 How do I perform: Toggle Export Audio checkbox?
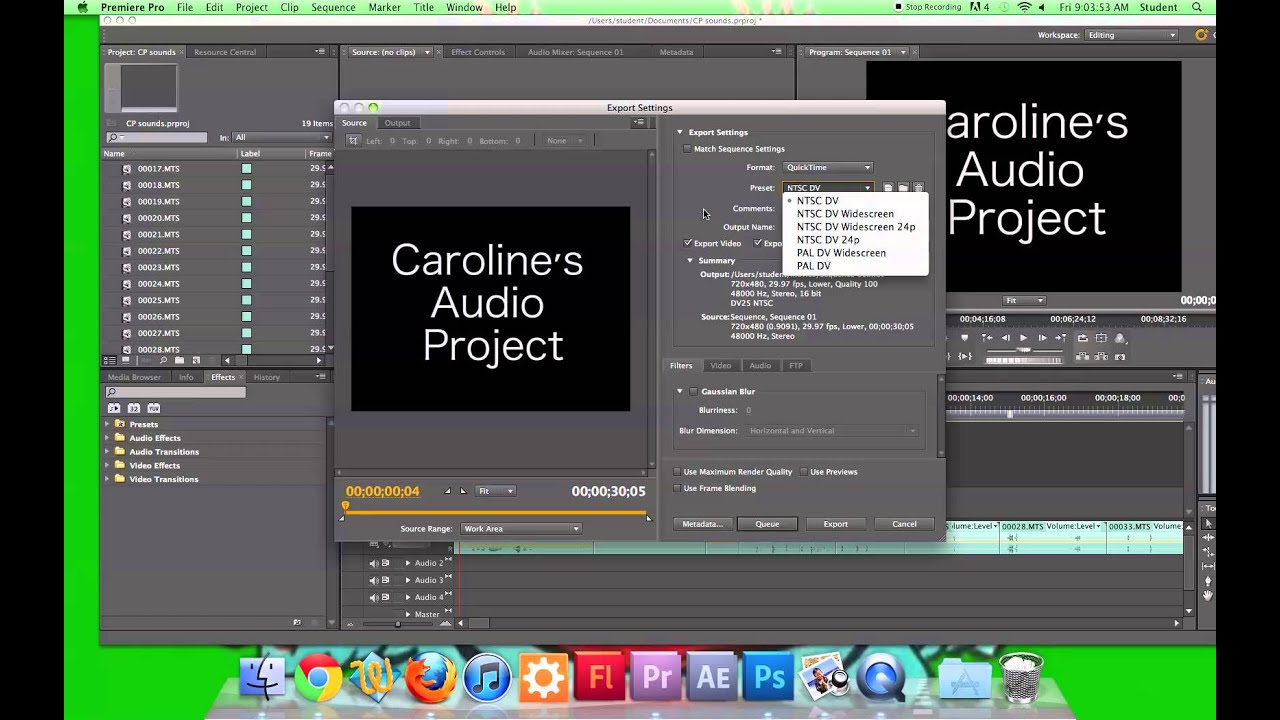click(x=758, y=243)
